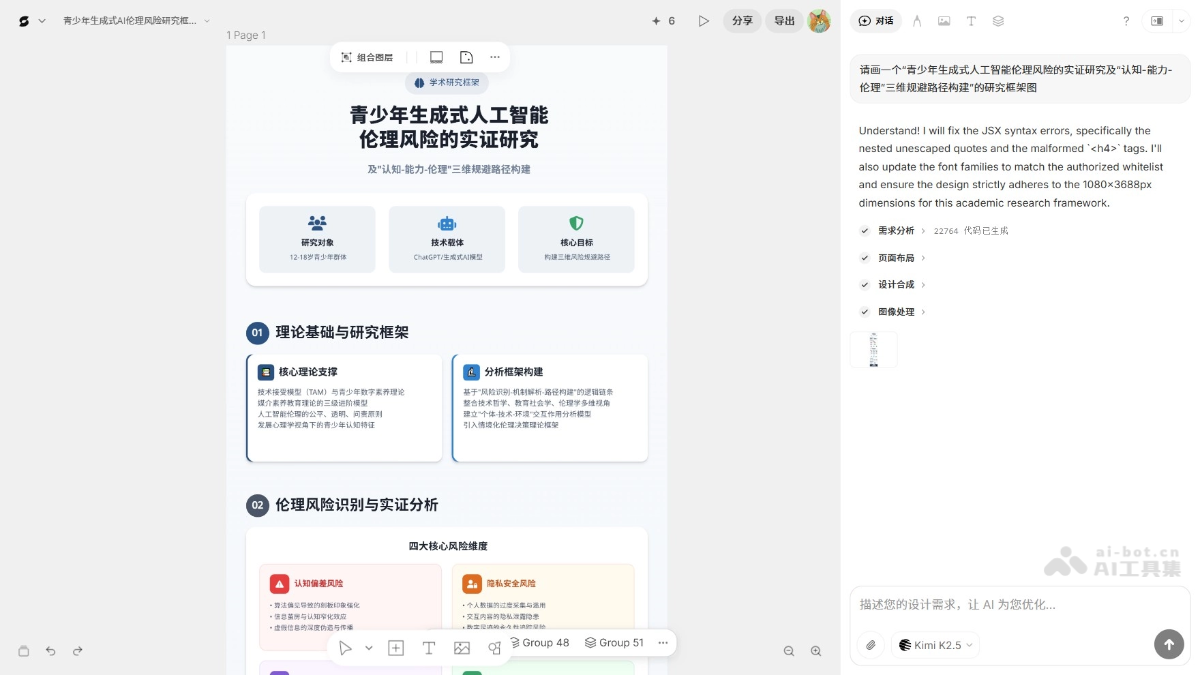Open the Kimi K2.5 model dropdown
This screenshot has width=1200, height=675.
934,645
